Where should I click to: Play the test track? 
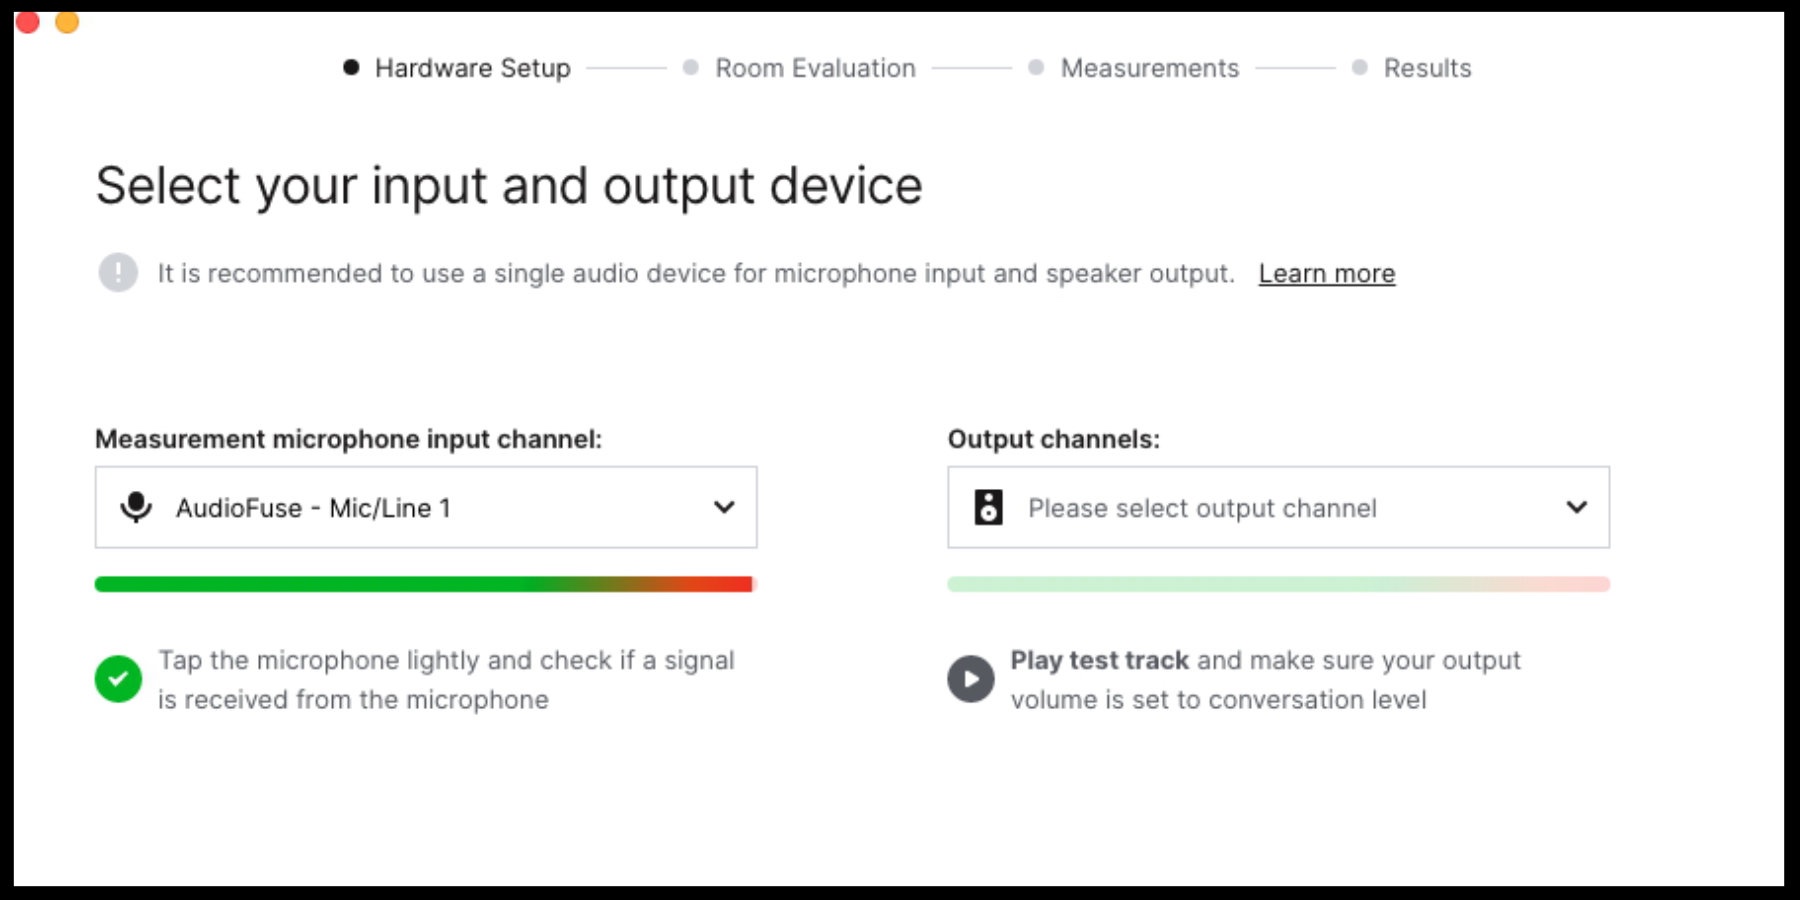pyautogui.click(x=970, y=679)
